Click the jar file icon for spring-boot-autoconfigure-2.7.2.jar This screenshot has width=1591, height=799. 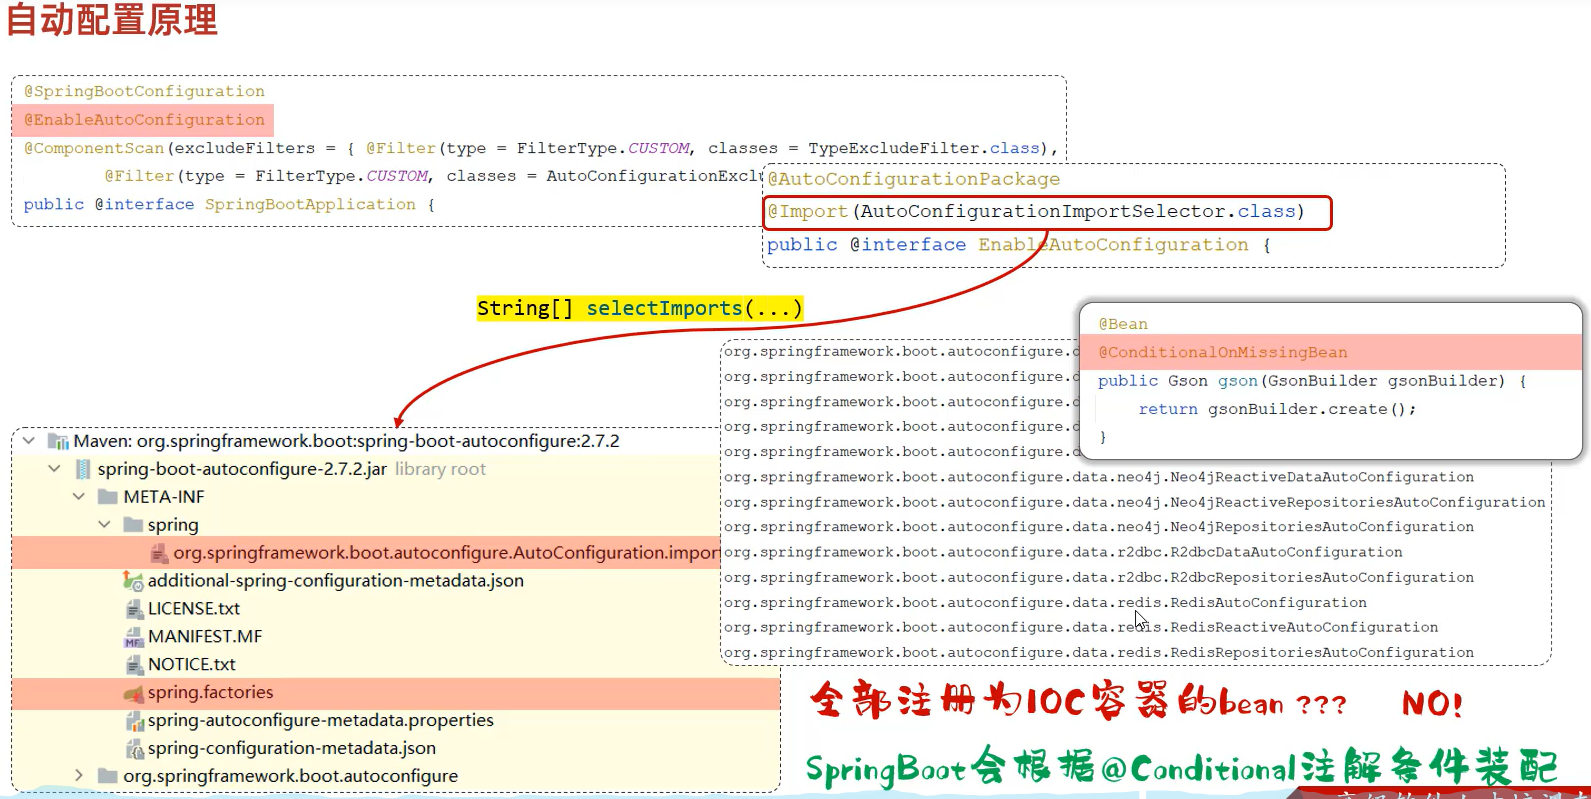point(83,469)
